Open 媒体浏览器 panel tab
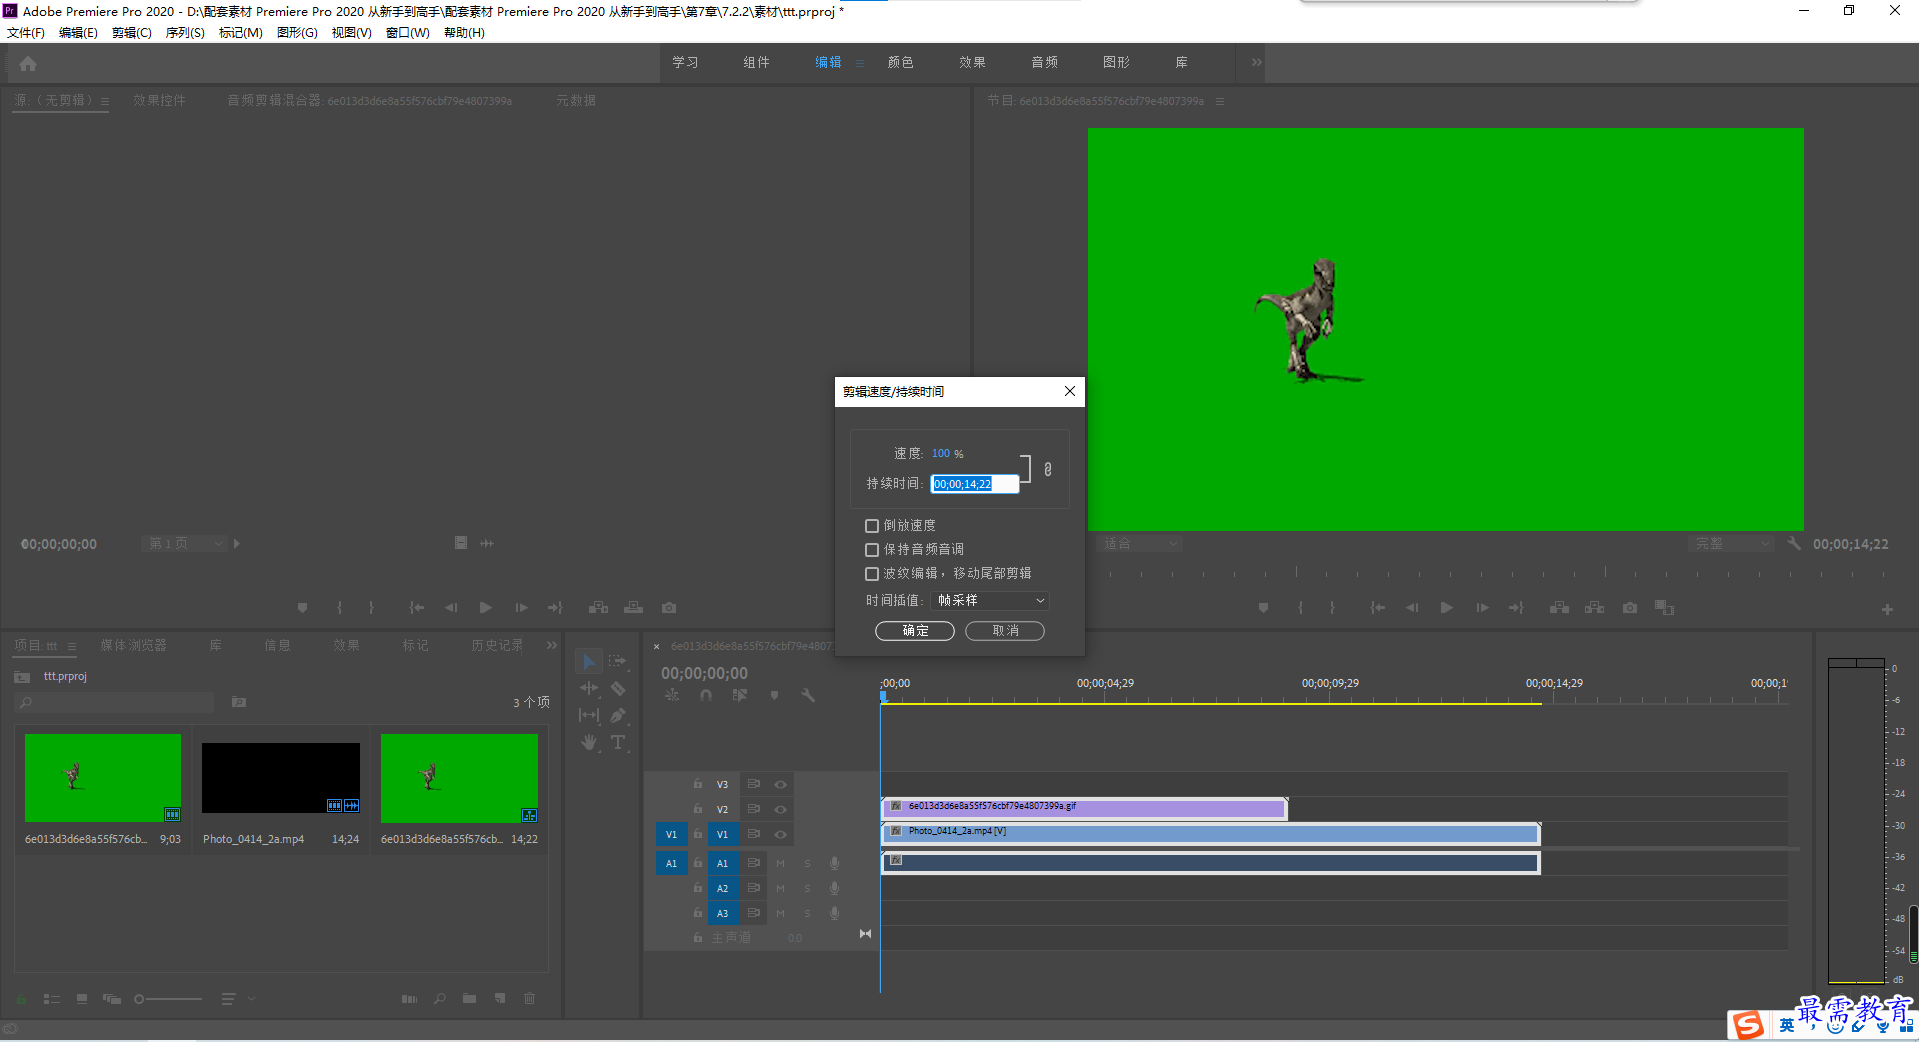This screenshot has height=1042, width=1919. [133, 646]
